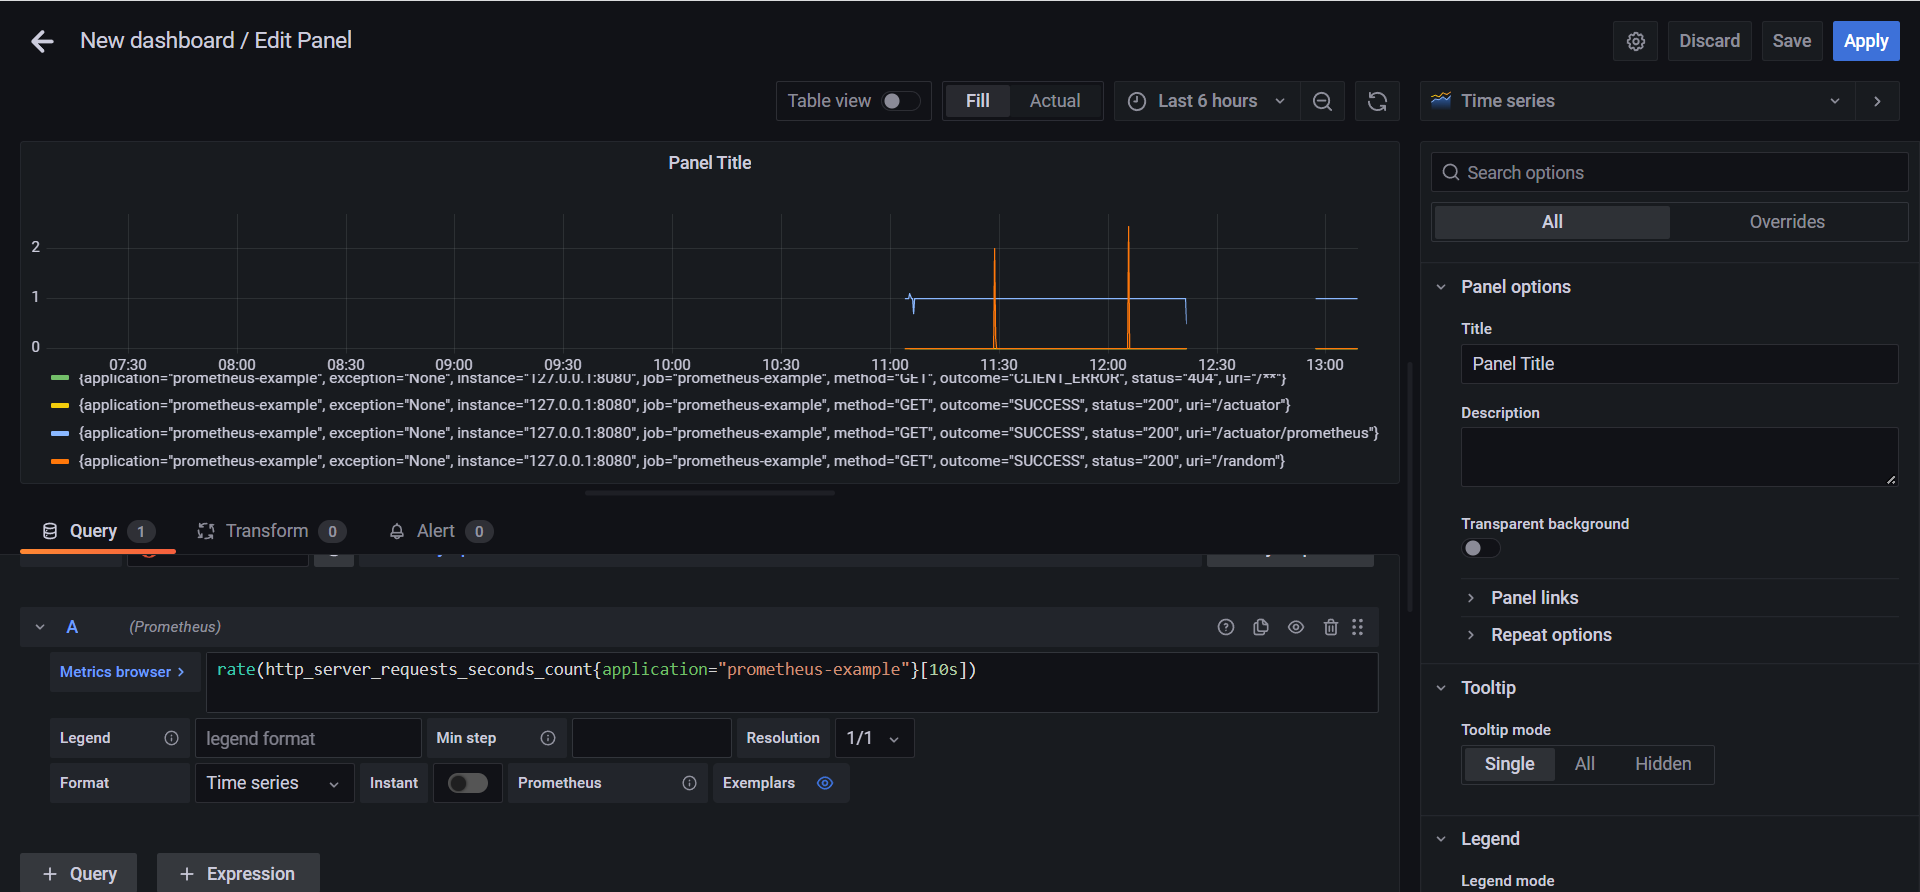Show Prometheus info icon
The height and width of the screenshot is (892, 1920).
tap(689, 783)
